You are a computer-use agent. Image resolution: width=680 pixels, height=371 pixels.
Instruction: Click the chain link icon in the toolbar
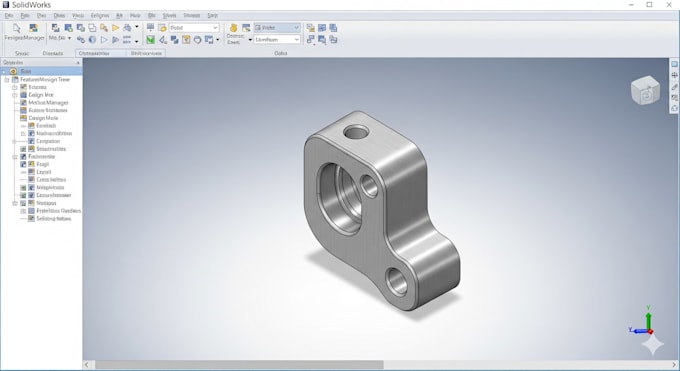(x=81, y=40)
